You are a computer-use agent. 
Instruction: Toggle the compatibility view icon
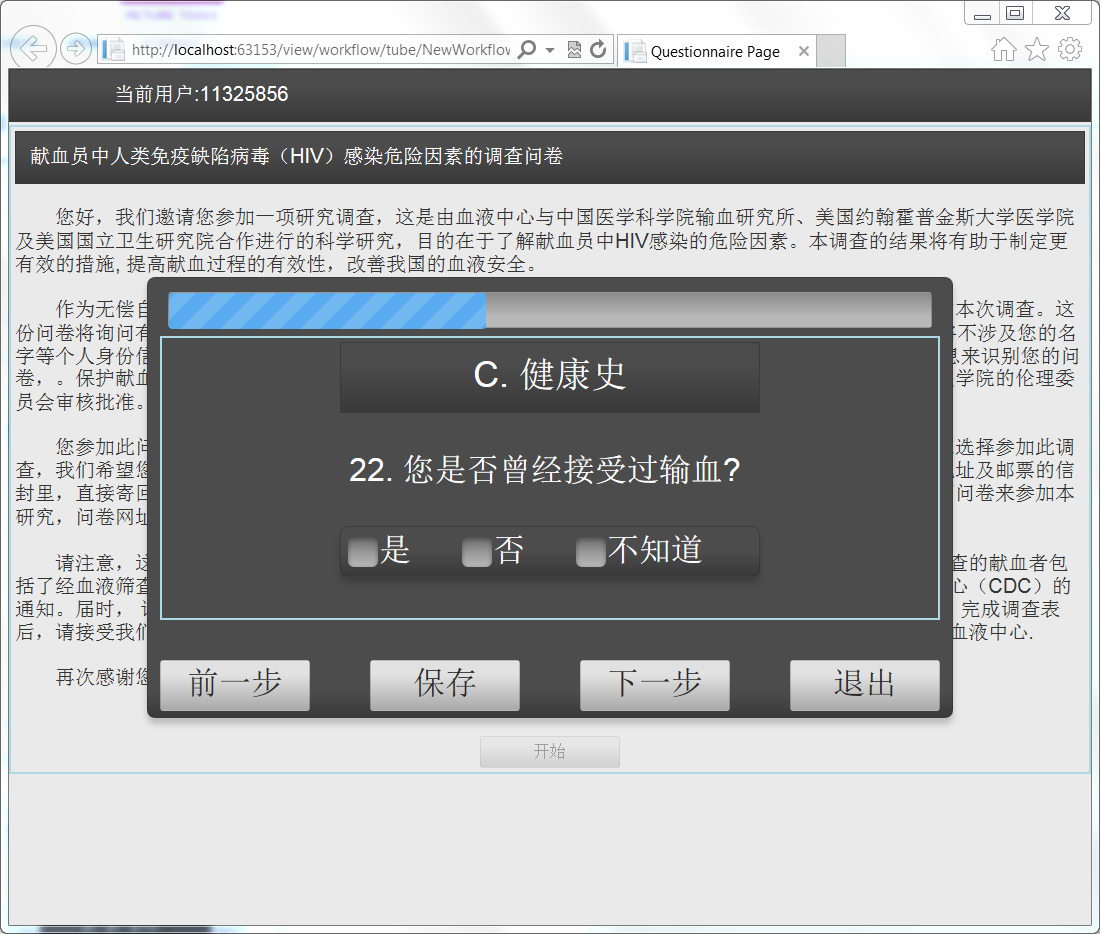(x=574, y=50)
